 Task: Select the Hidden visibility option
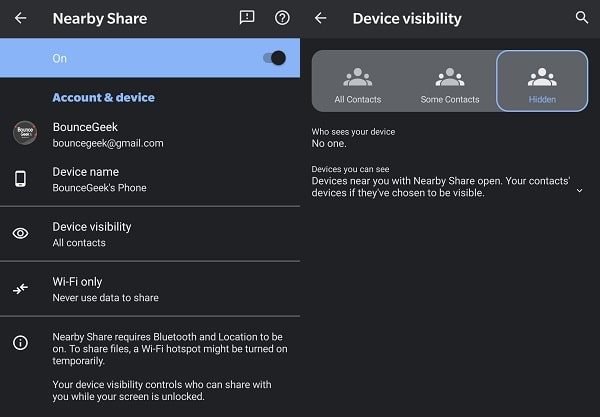542,81
